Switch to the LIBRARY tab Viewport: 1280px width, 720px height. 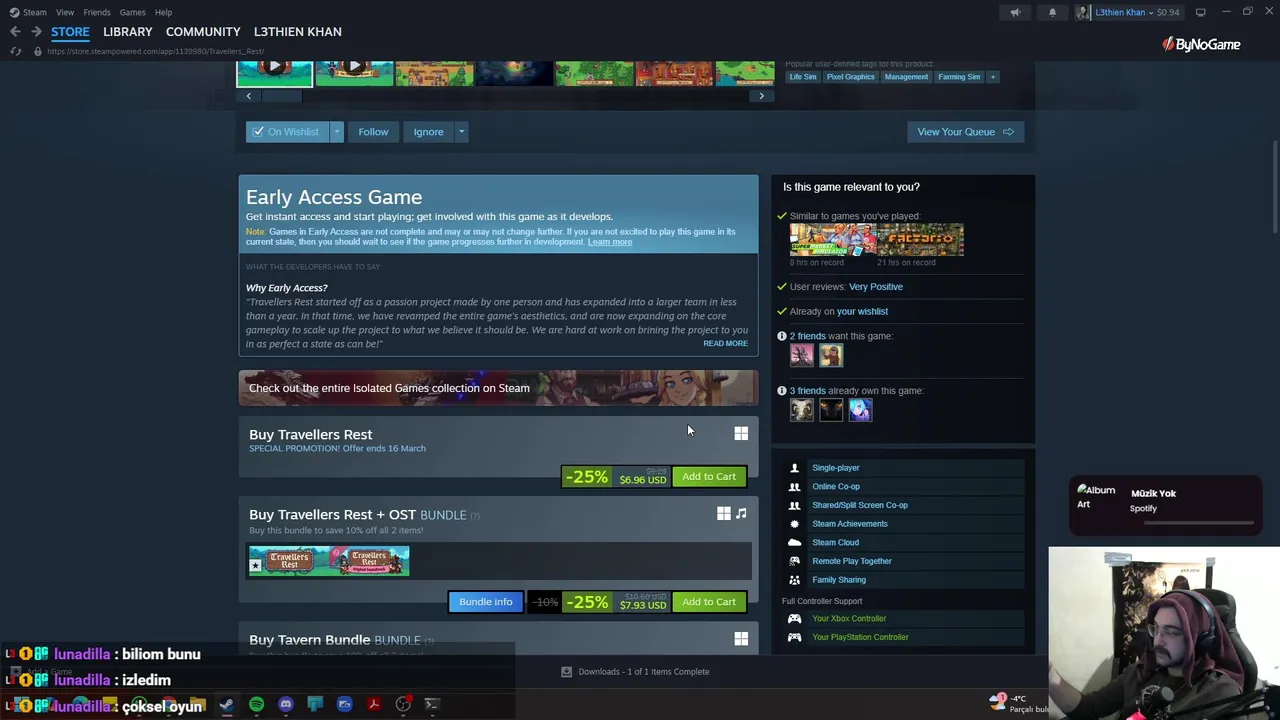128,32
